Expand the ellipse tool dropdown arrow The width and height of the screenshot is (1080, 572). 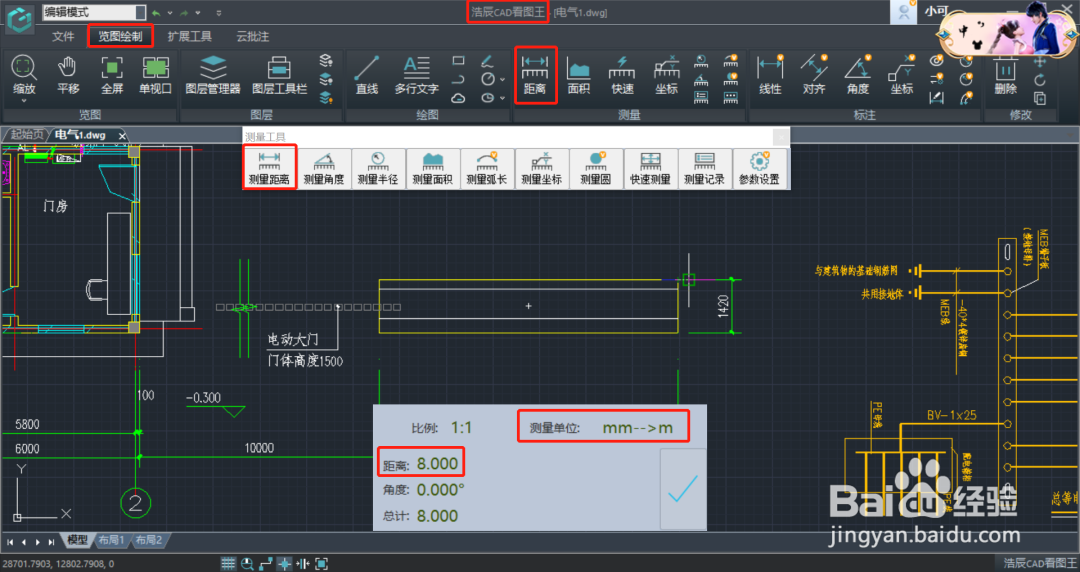tap(502, 98)
